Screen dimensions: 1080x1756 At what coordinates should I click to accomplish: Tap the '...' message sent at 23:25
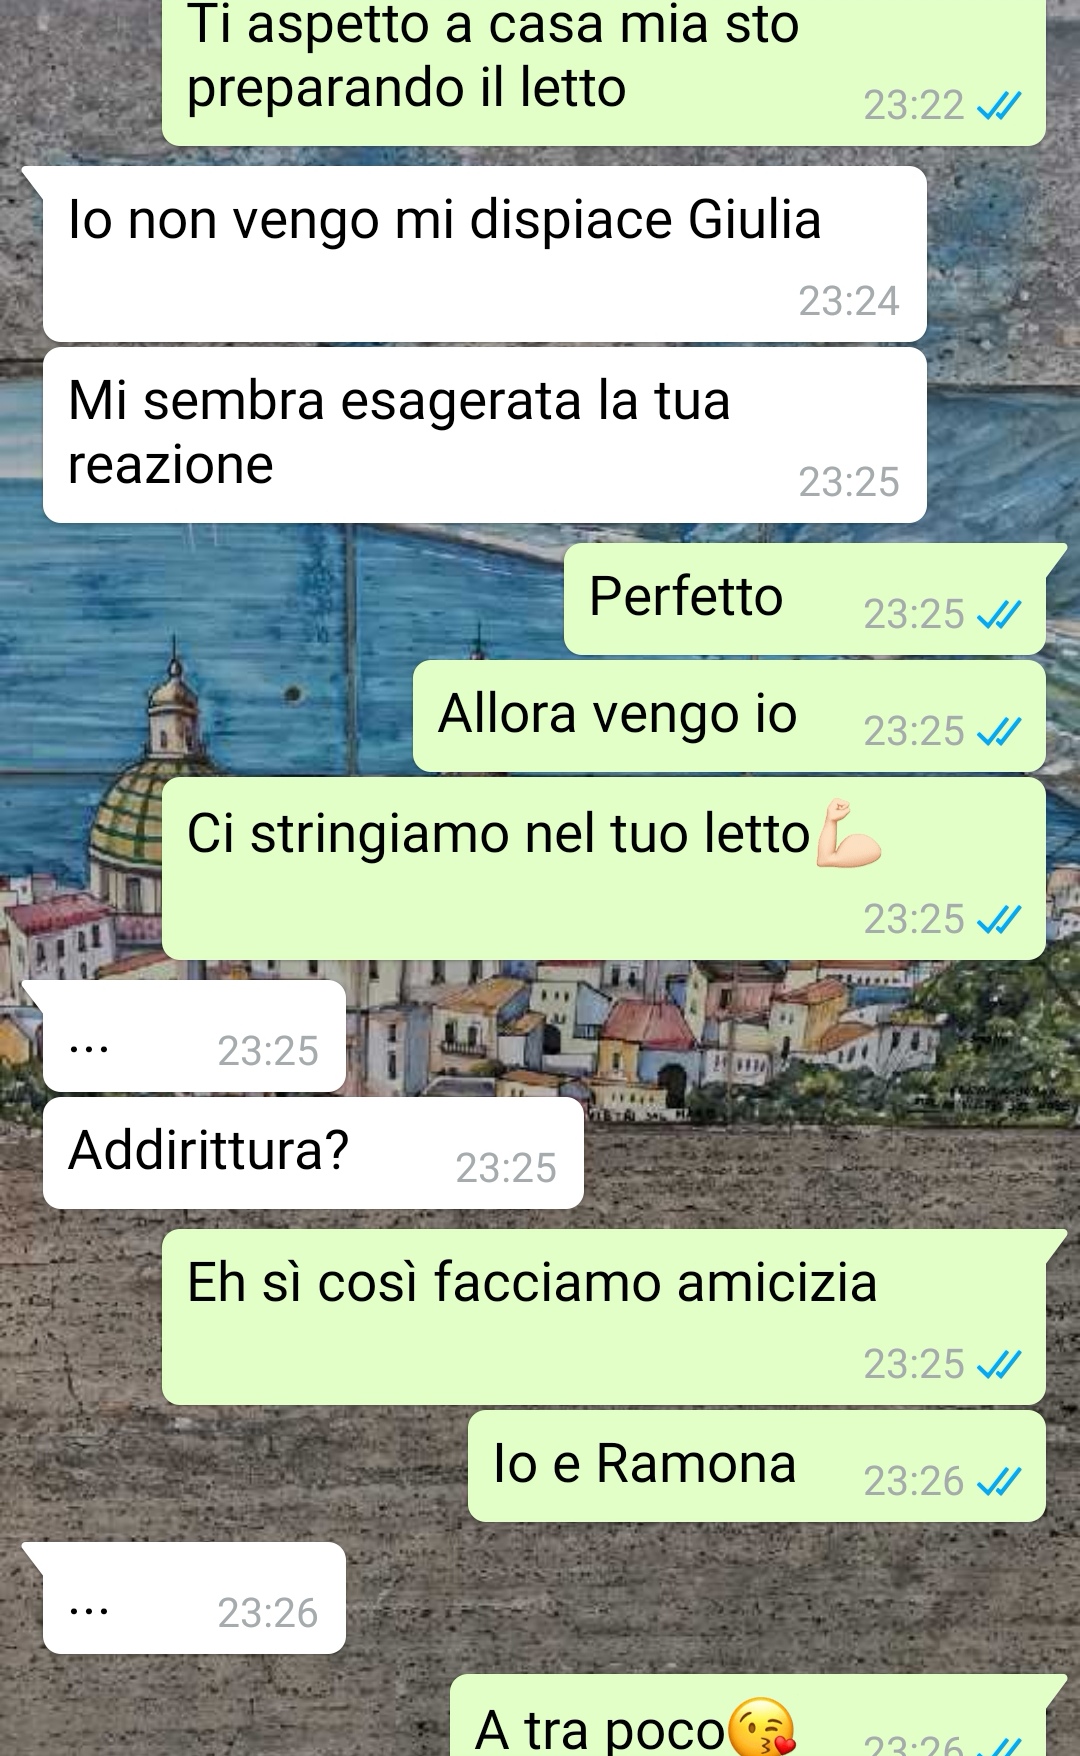[194, 1036]
